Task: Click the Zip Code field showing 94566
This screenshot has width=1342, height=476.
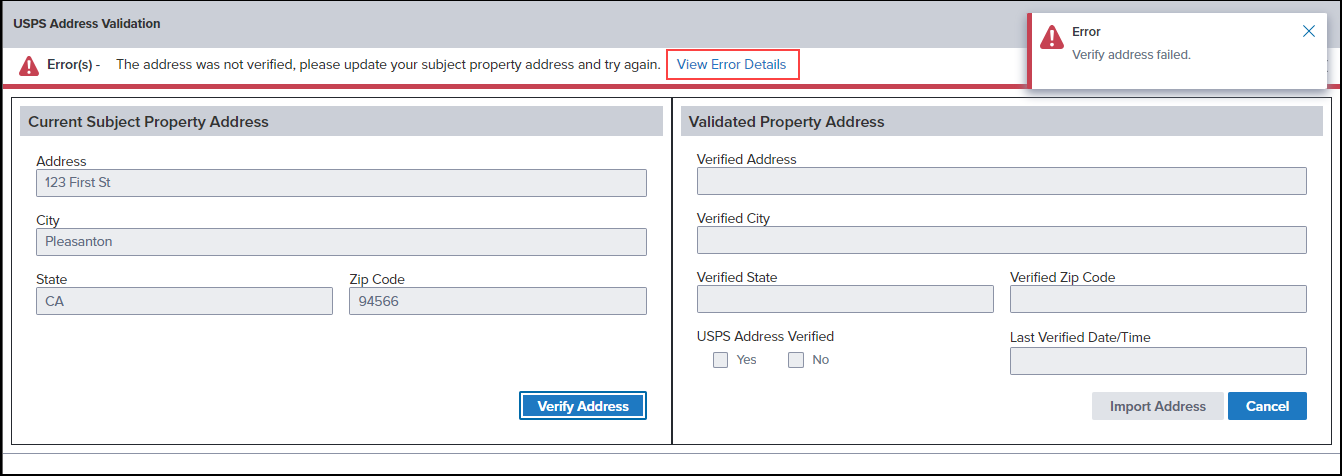Action: click(x=498, y=301)
